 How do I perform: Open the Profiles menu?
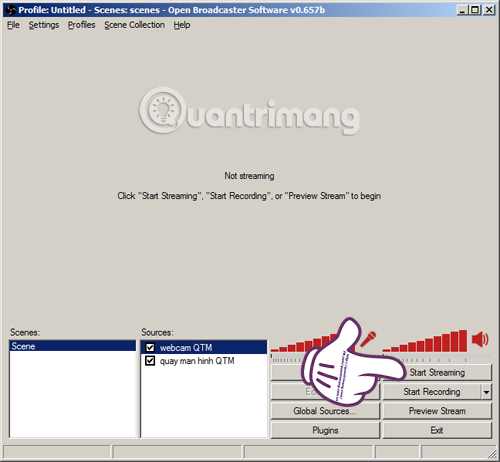pyautogui.click(x=82, y=25)
